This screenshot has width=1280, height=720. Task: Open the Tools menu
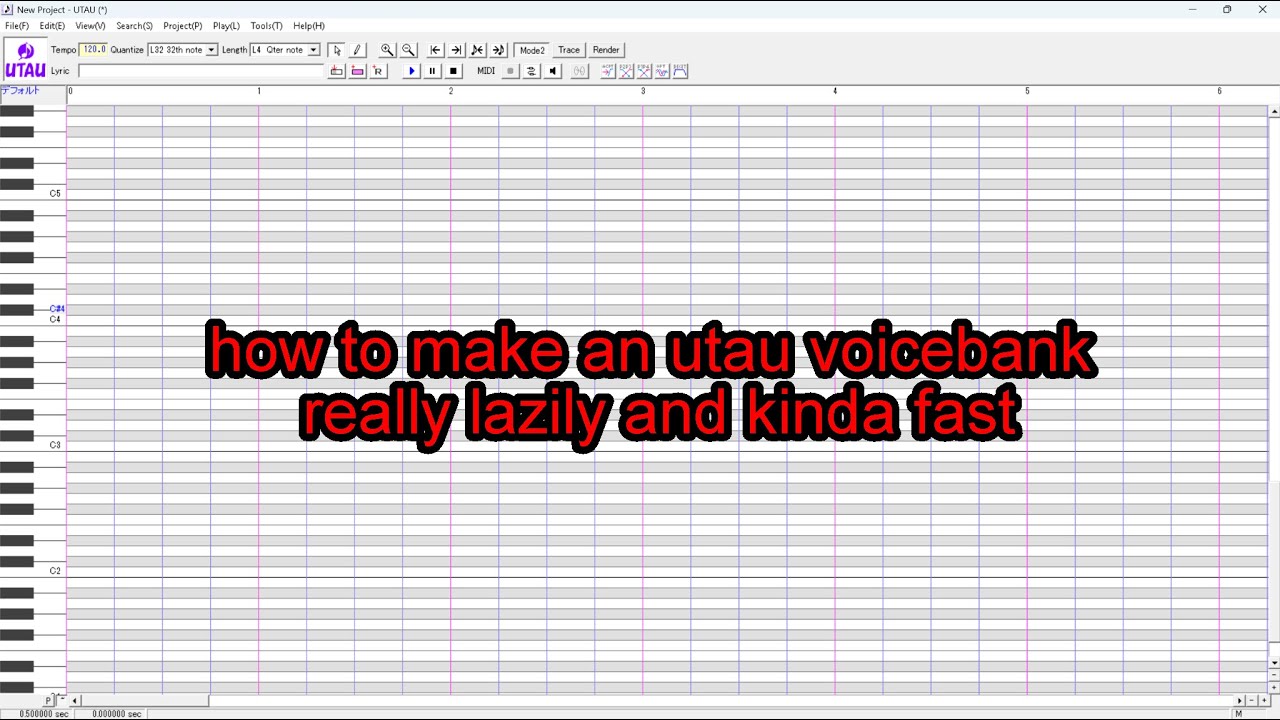pyautogui.click(x=266, y=26)
